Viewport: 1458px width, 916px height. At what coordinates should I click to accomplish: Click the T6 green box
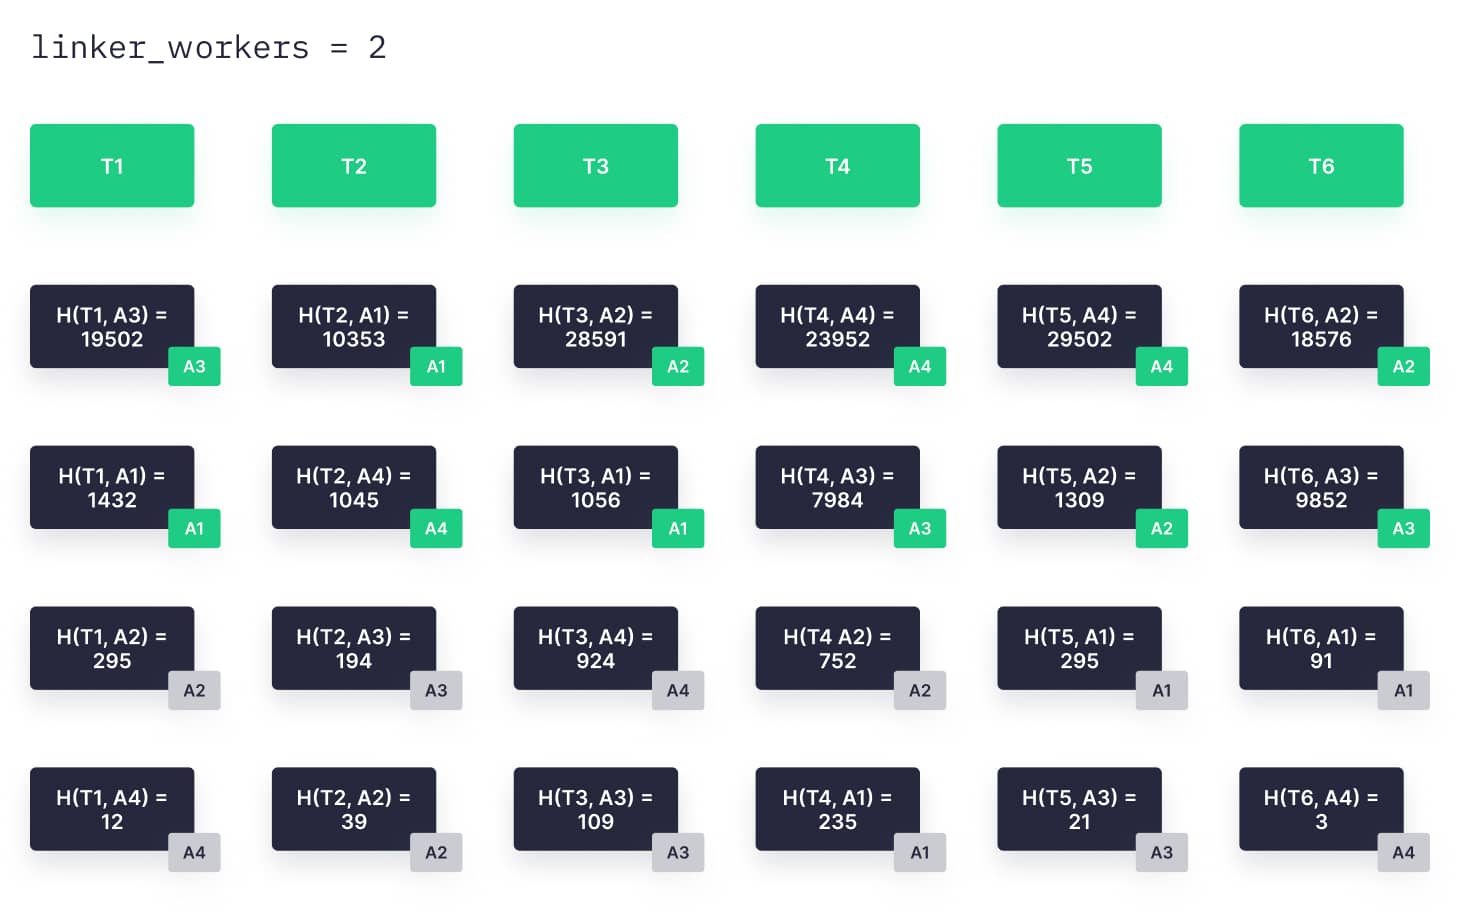tap(1321, 166)
